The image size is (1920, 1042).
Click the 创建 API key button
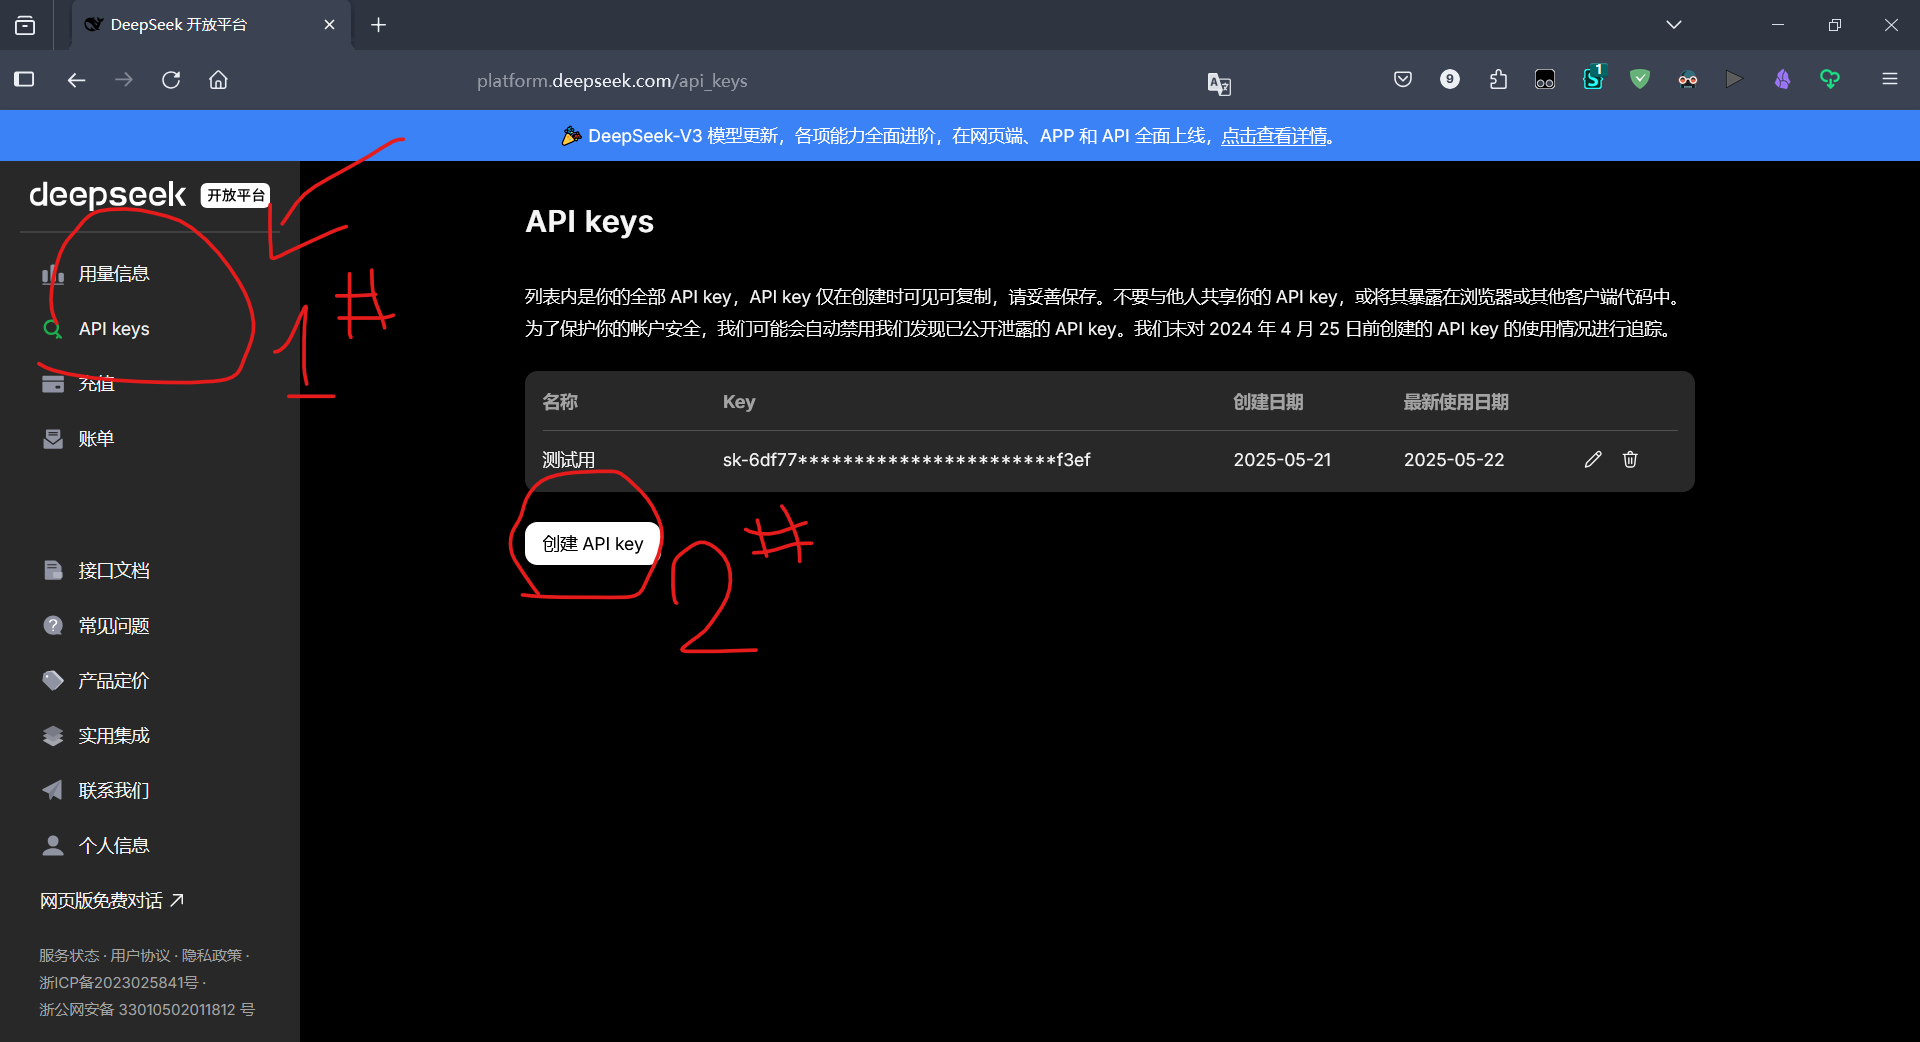click(591, 543)
